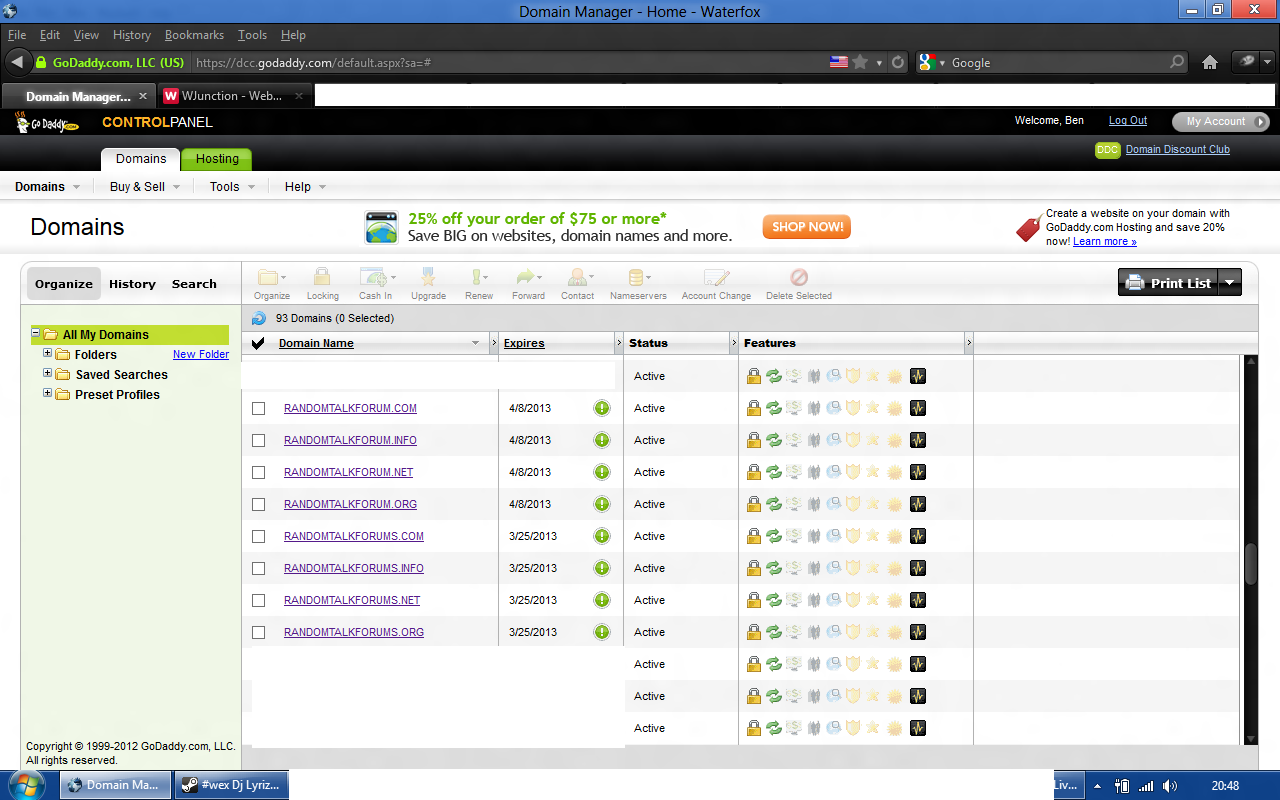Sort by the Expires column header

524,343
